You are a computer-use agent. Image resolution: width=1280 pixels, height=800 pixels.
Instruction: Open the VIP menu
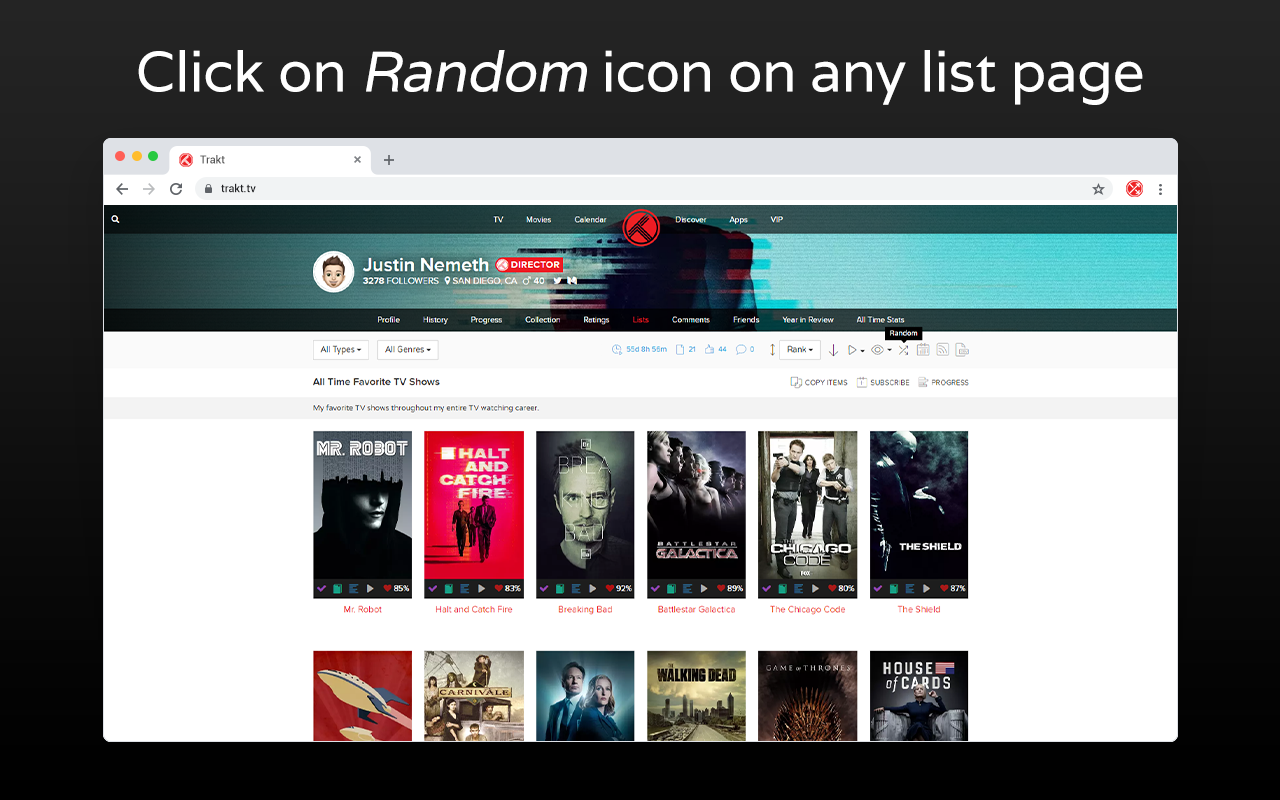(777, 220)
